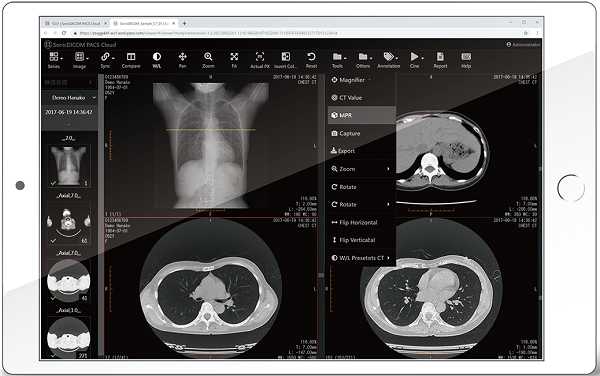Image resolution: width=600 pixels, height=376 pixels.
Task: Click the study search input field
Action: point(69,82)
